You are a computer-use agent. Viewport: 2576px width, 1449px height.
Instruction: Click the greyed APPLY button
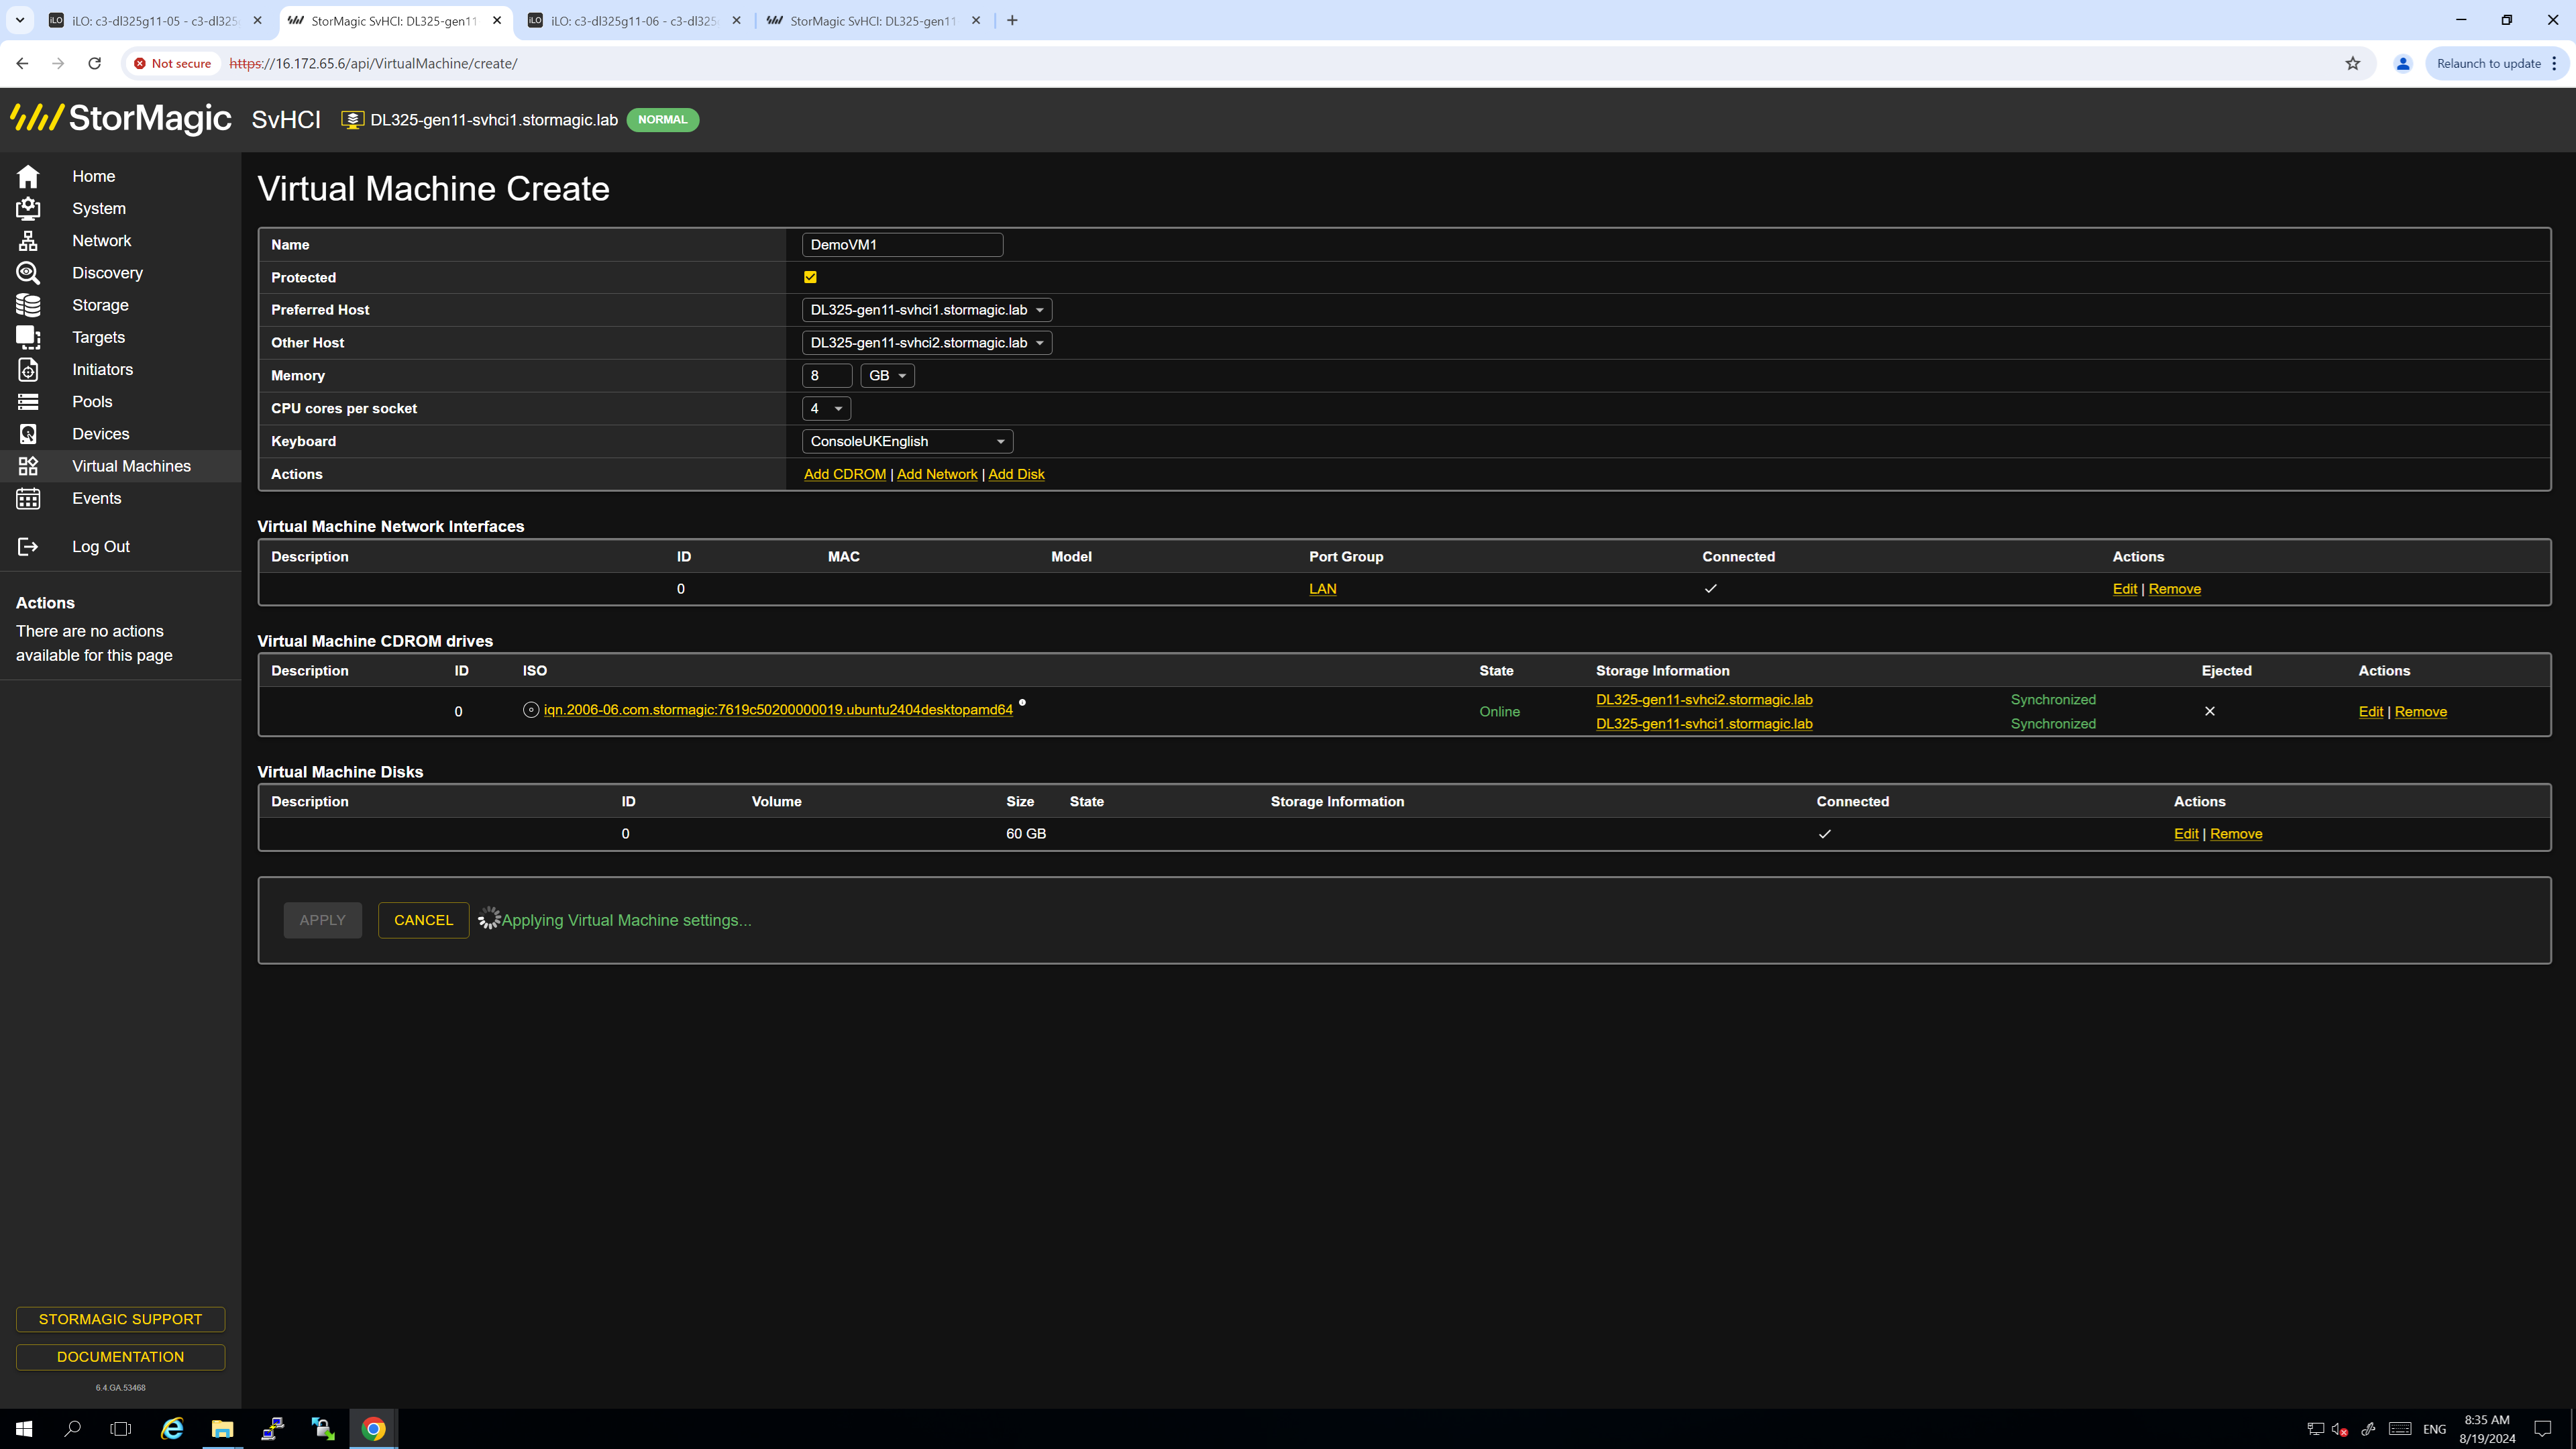322,920
